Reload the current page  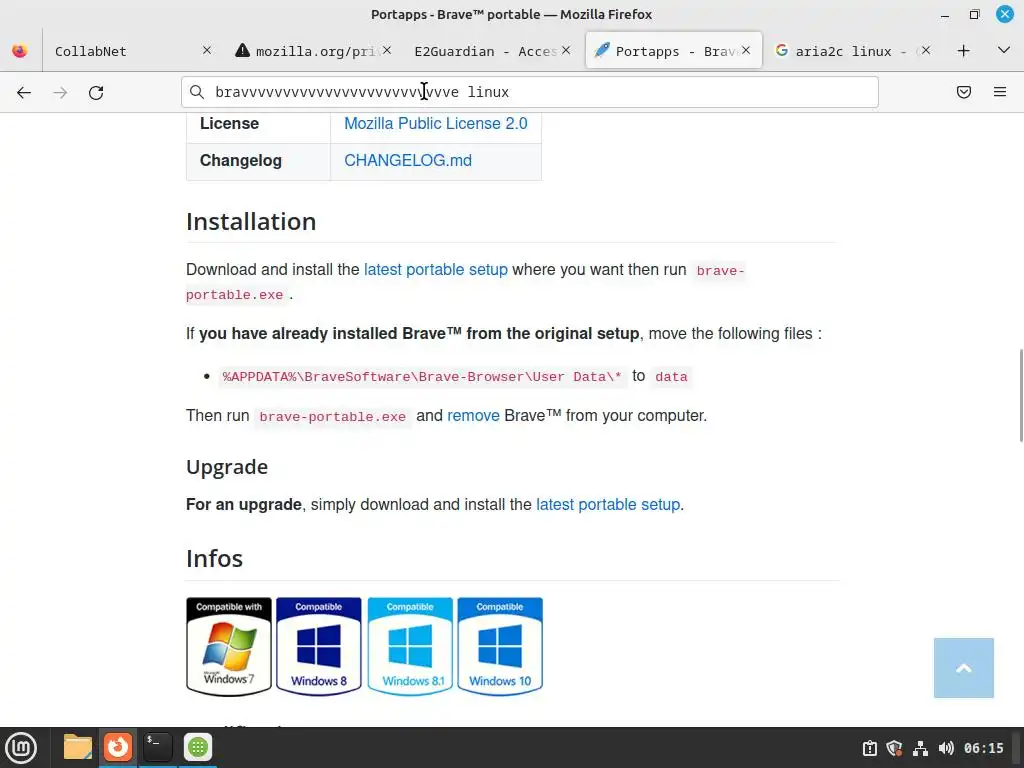pyautogui.click(x=96, y=92)
